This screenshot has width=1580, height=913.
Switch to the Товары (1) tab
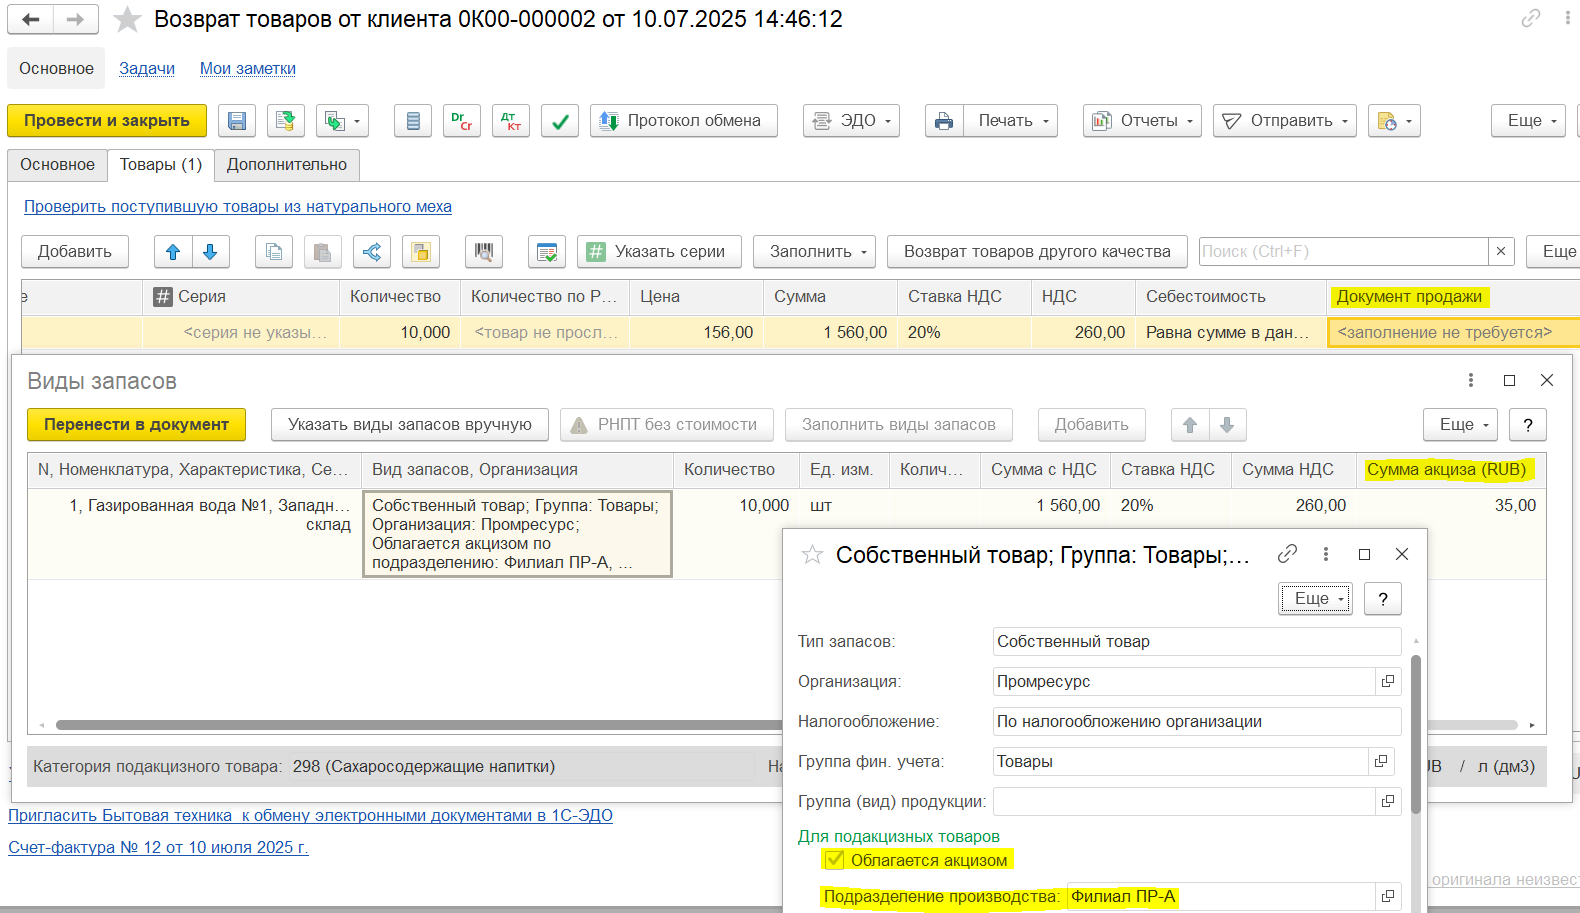[161, 165]
